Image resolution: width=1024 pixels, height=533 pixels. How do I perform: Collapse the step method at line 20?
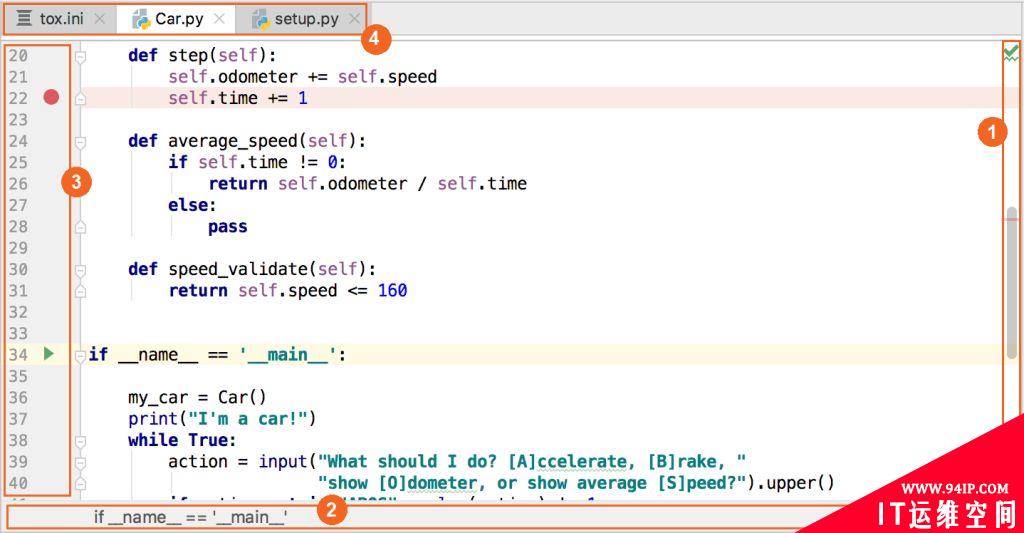pyautogui.click(x=80, y=57)
